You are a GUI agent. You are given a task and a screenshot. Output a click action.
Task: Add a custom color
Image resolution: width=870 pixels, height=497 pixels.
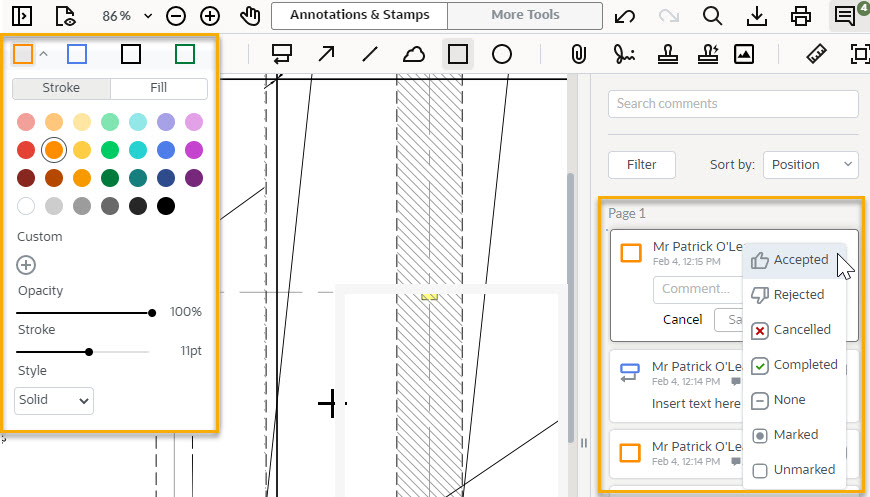point(26,265)
